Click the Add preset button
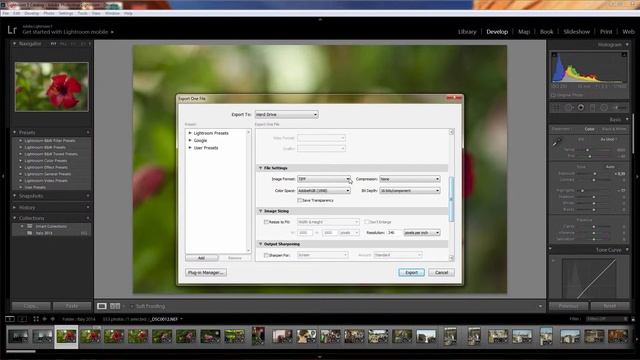This screenshot has height=360, width=640. click(201, 258)
